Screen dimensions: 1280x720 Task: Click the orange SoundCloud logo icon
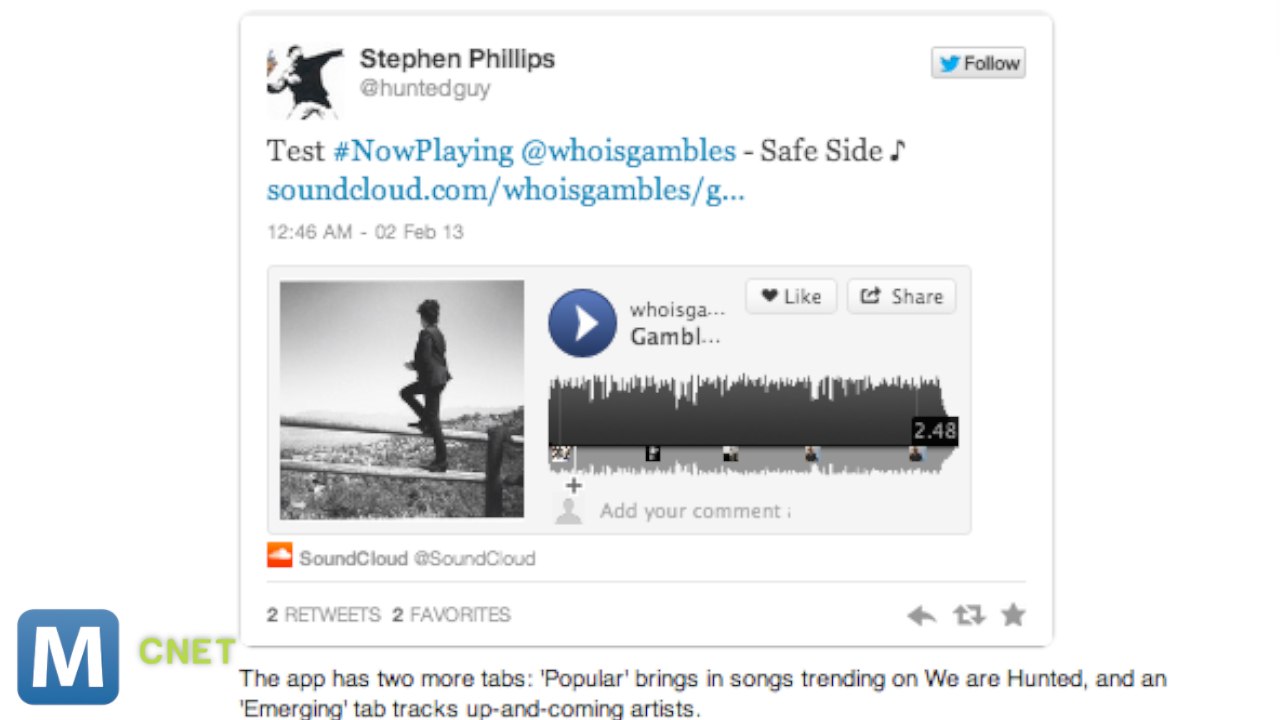[280, 556]
